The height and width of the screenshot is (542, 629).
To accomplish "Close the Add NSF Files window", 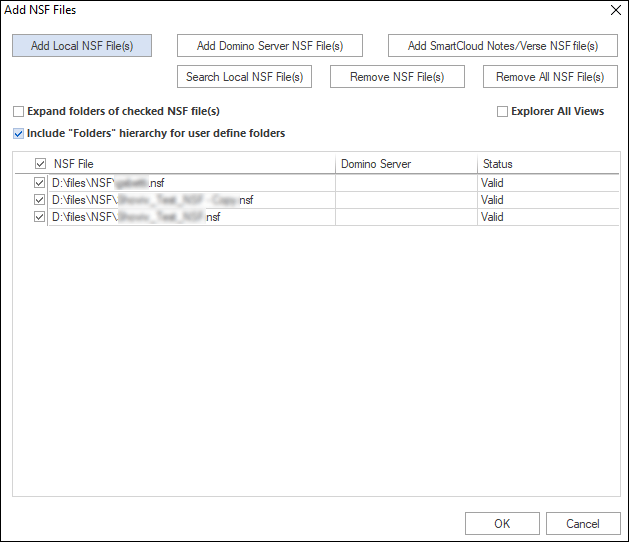I will (x=616, y=10).
